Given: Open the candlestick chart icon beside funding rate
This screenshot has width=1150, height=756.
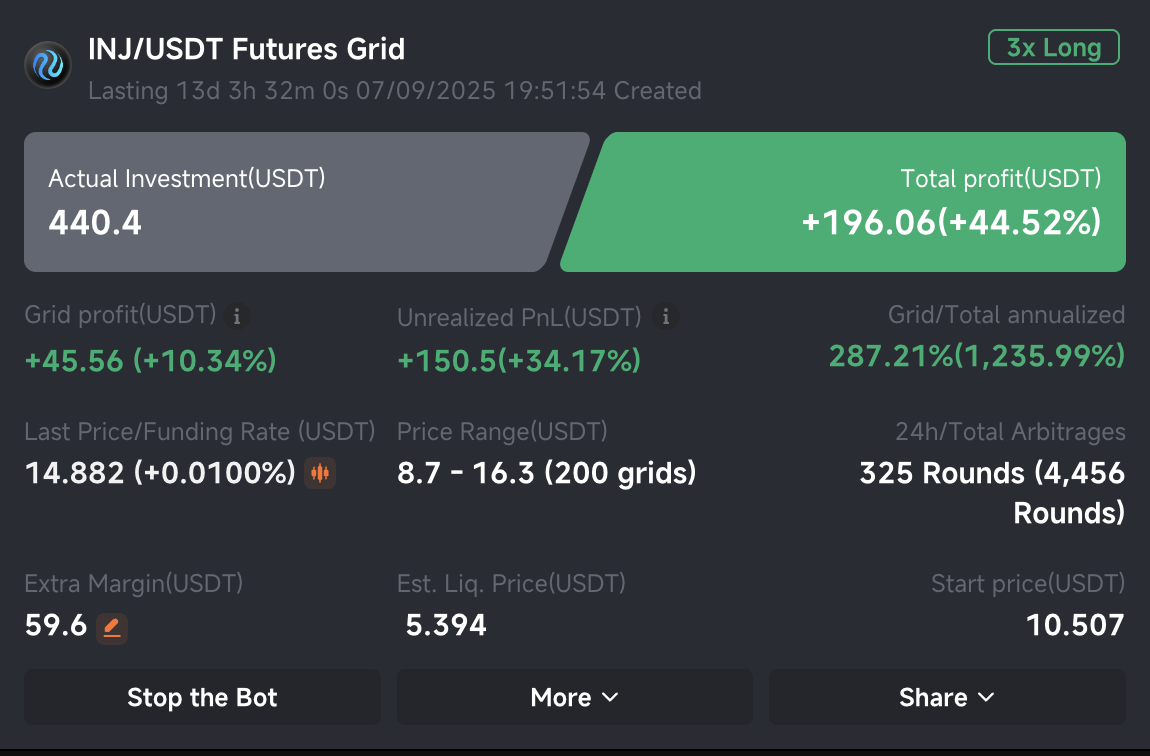Looking at the screenshot, I should (320, 473).
